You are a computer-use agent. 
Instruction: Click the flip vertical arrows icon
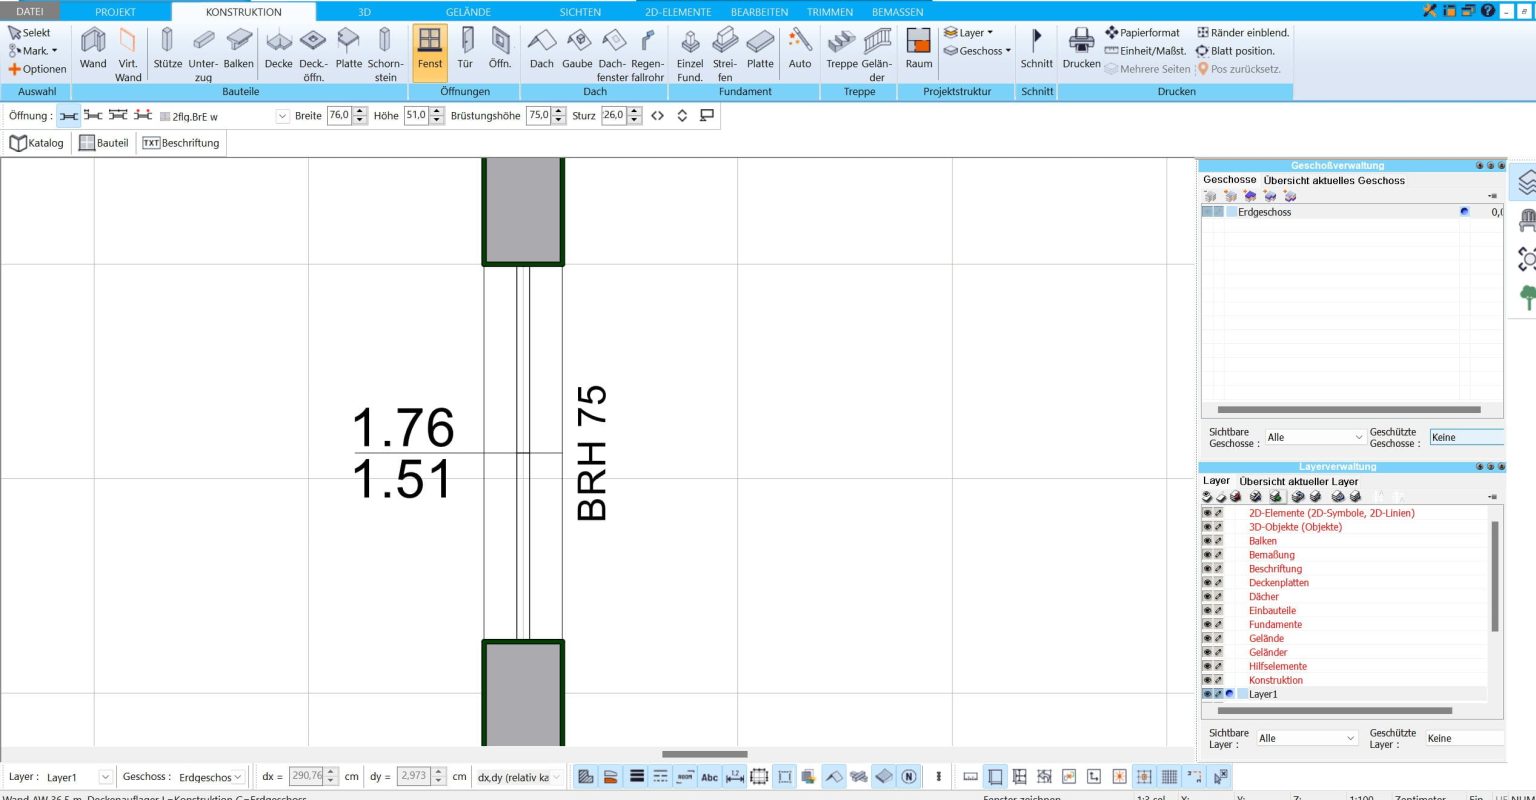tap(682, 115)
